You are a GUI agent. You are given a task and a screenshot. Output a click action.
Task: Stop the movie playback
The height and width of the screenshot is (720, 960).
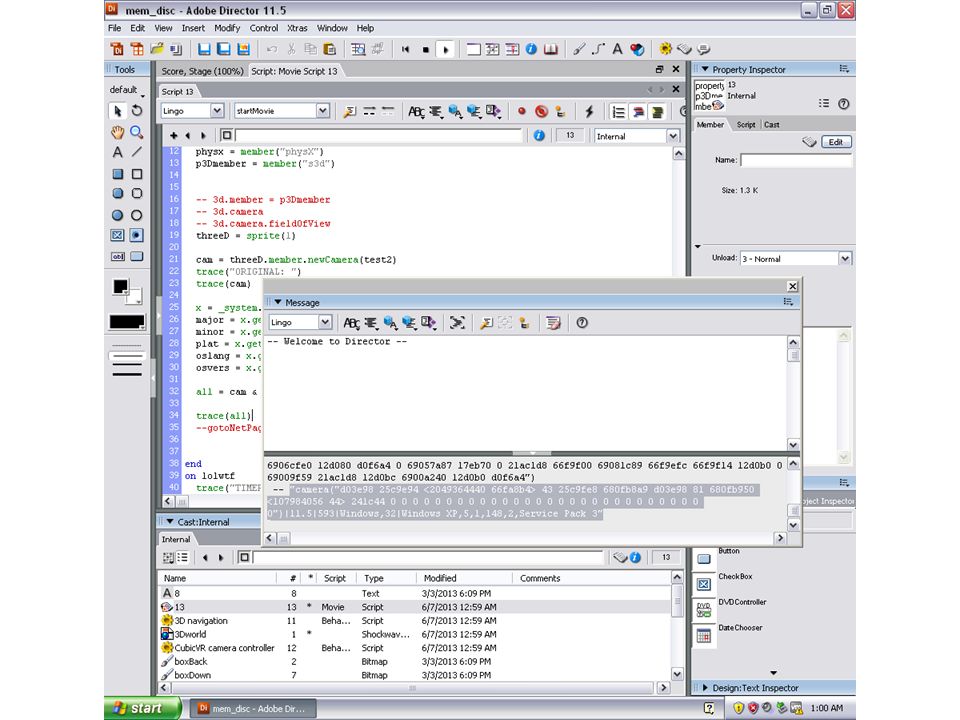tap(426, 50)
